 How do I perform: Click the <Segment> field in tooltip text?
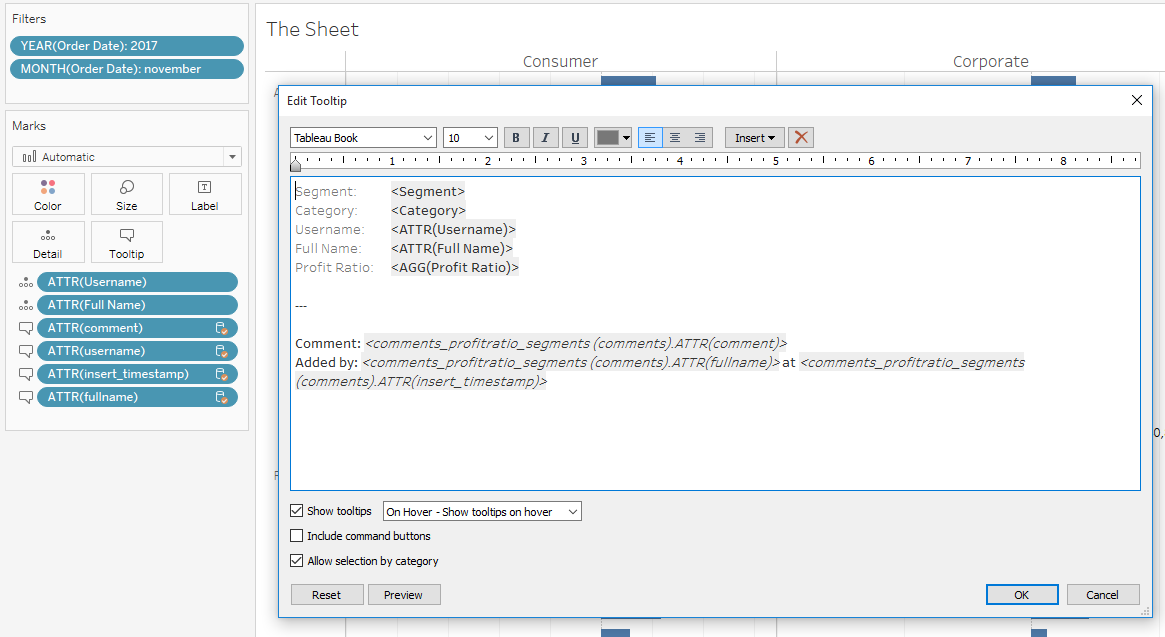428,191
